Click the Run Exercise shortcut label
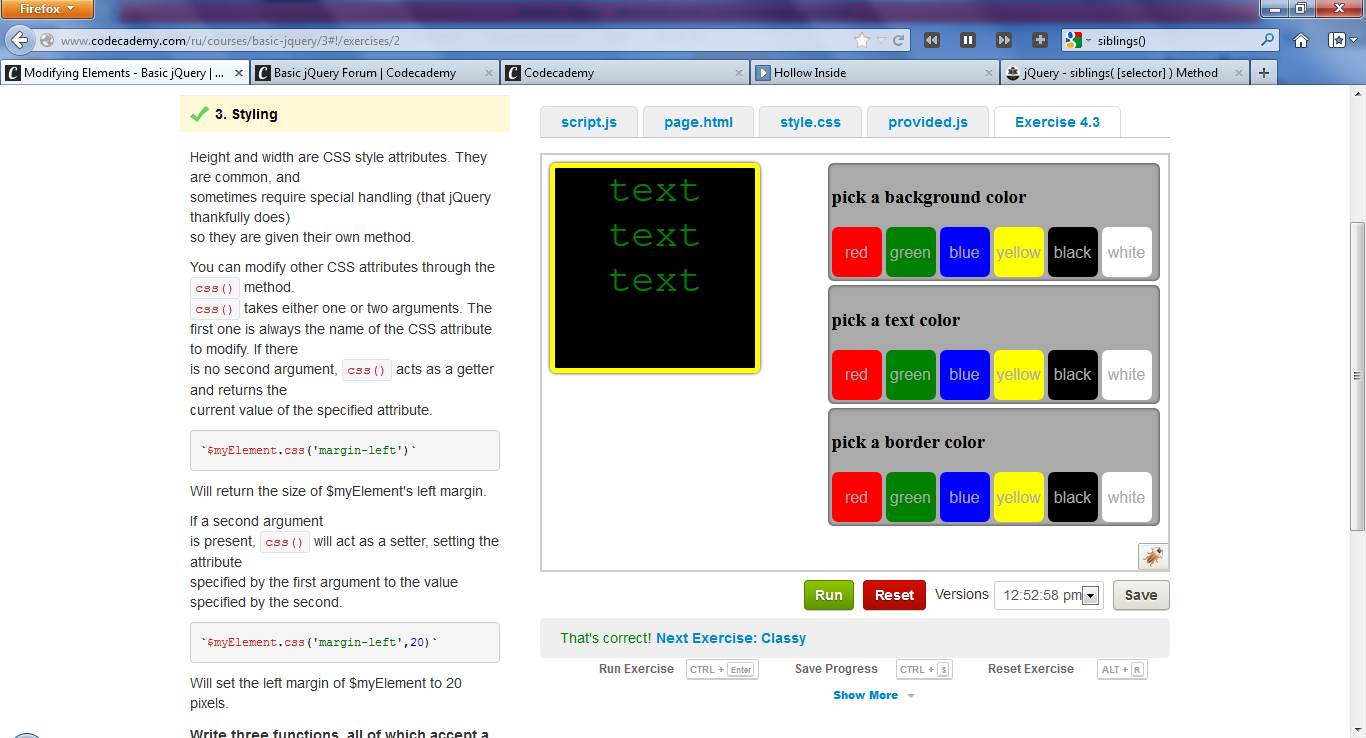Image resolution: width=1366 pixels, height=738 pixels. pyautogui.click(x=636, y=669)
